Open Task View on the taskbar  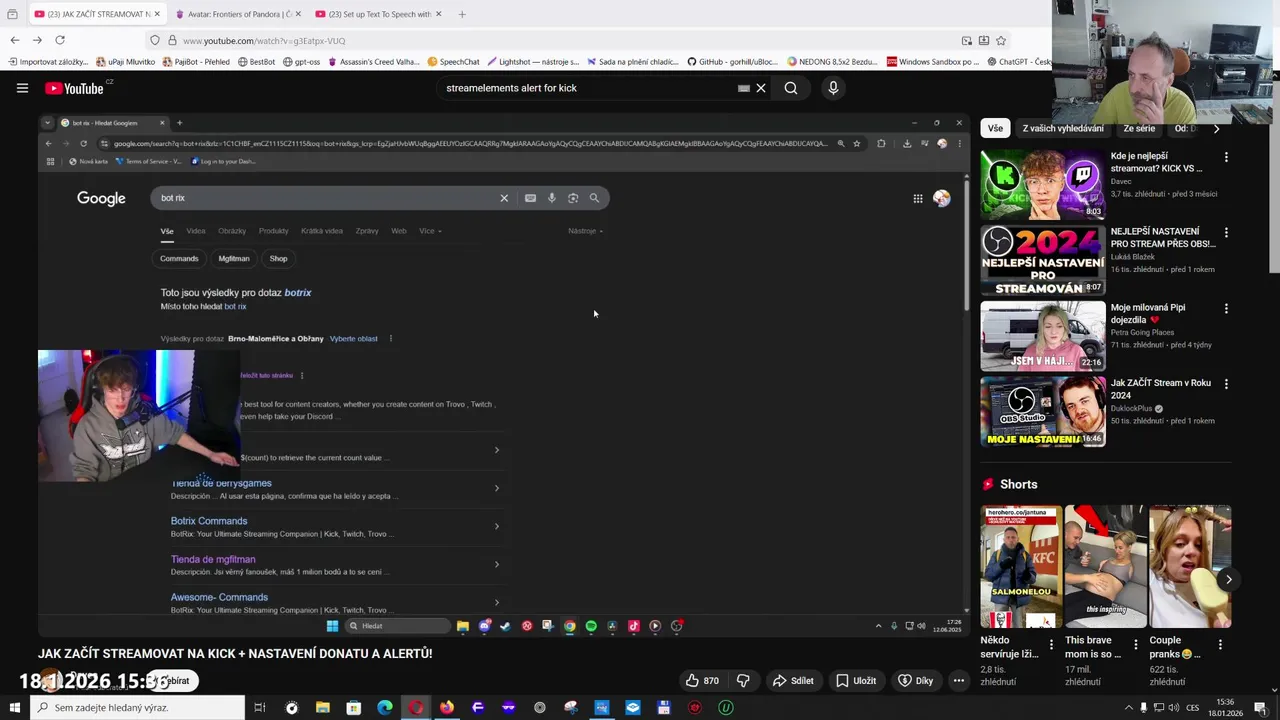[x=260, y=708]
